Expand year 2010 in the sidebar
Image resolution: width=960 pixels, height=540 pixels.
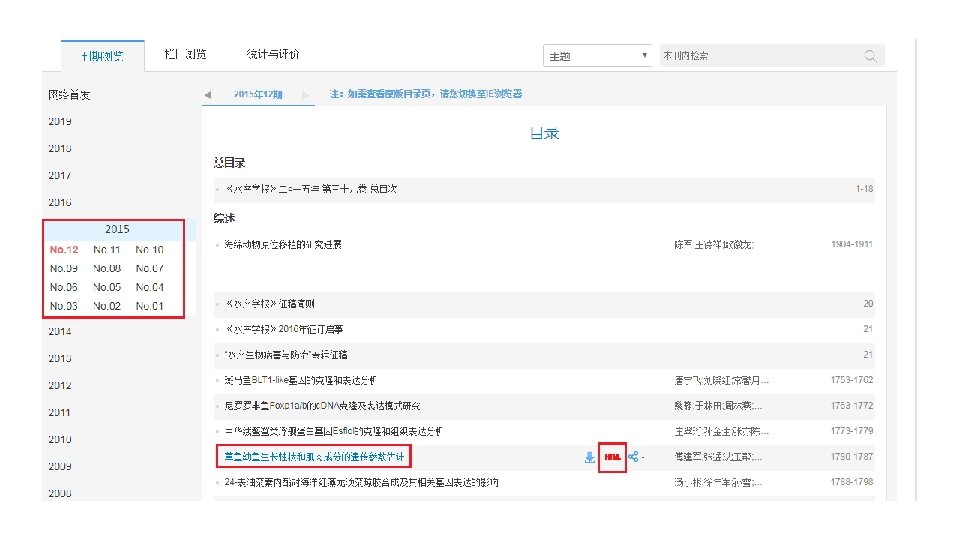point(60,439)
